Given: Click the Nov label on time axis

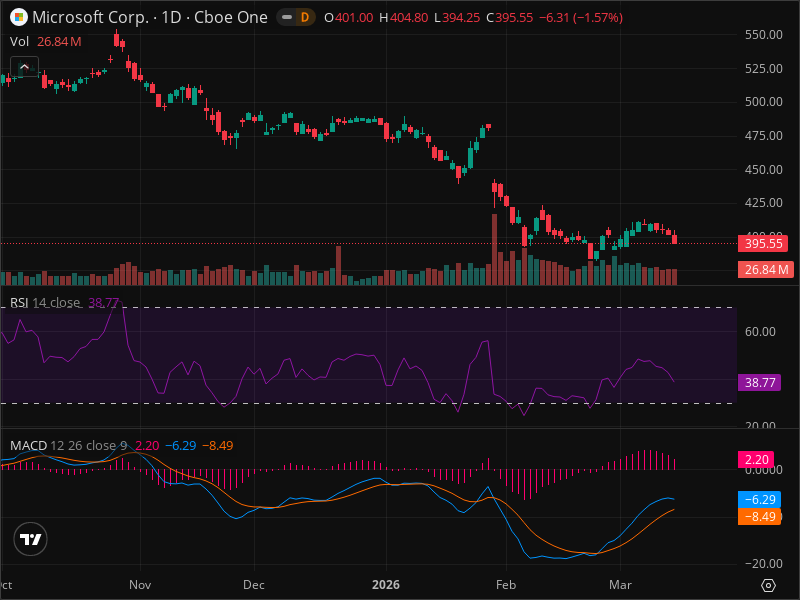Looking at the screenshot, I should coord(140,585).
